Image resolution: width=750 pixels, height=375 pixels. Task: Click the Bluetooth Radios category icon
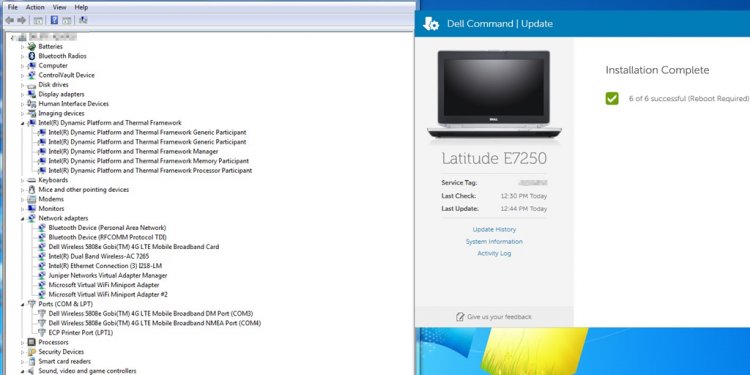[32, 56]
